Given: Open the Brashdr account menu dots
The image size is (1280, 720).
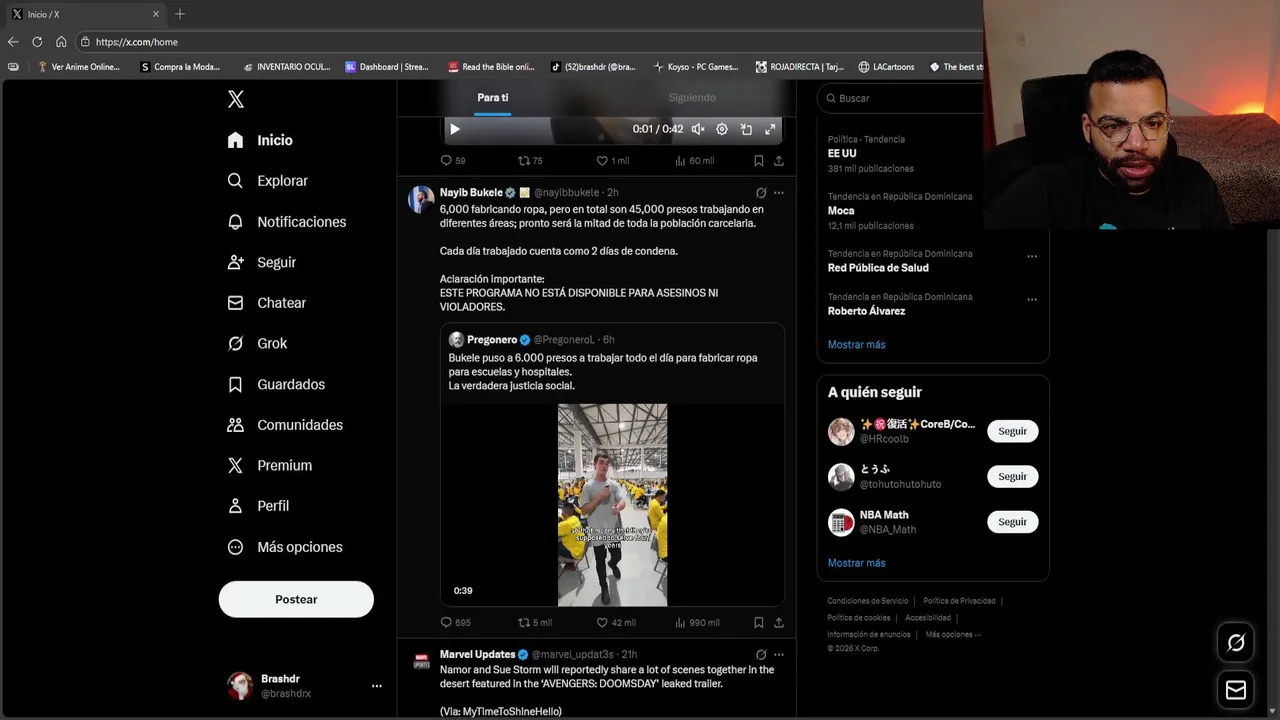Looking at the screenshot, I should [377, 686].
